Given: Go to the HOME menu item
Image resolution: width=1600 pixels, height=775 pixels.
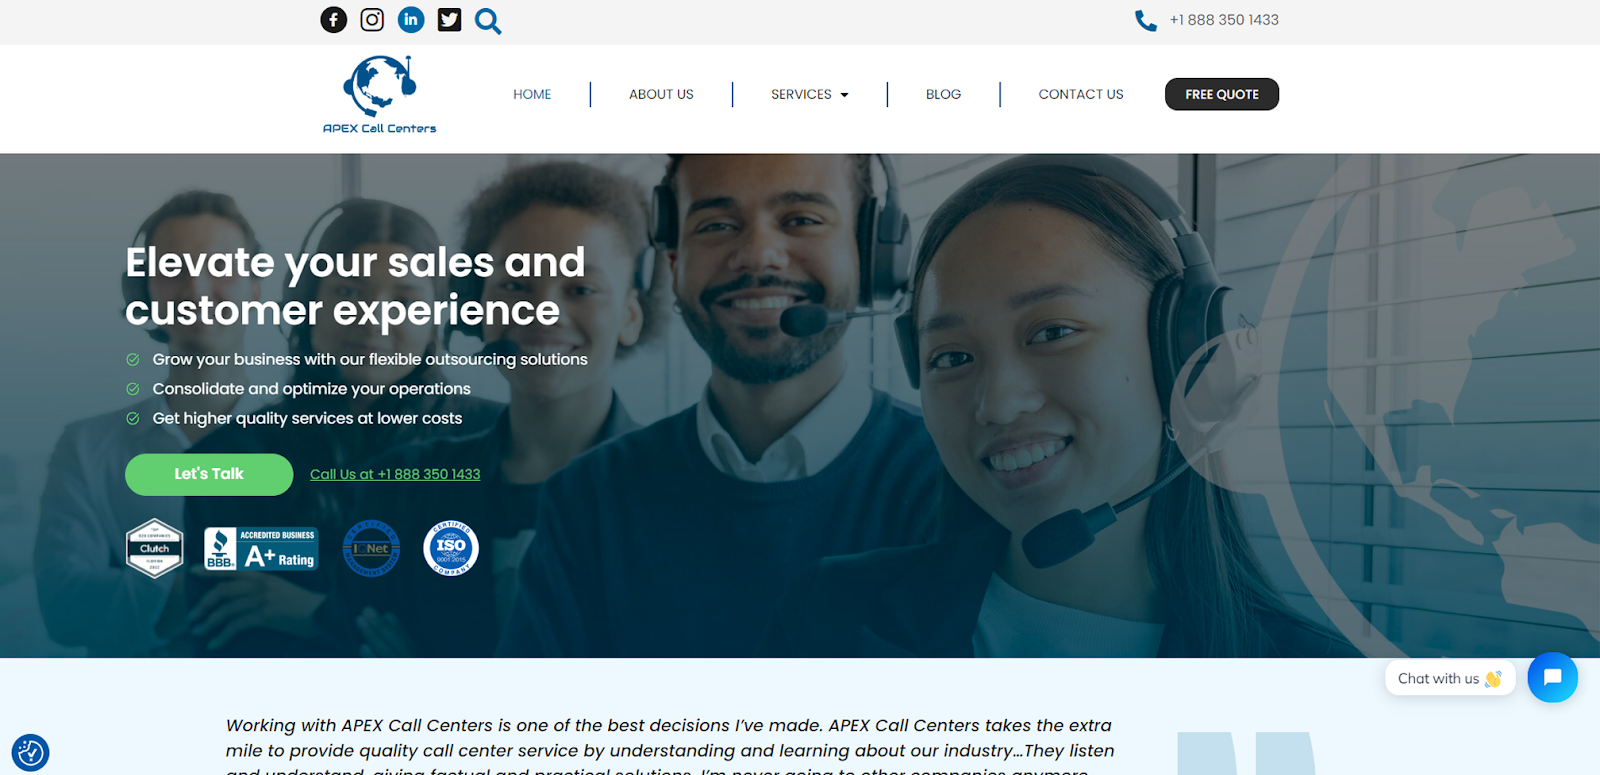Looking at the screenshot, I should [x=532, y=94].
